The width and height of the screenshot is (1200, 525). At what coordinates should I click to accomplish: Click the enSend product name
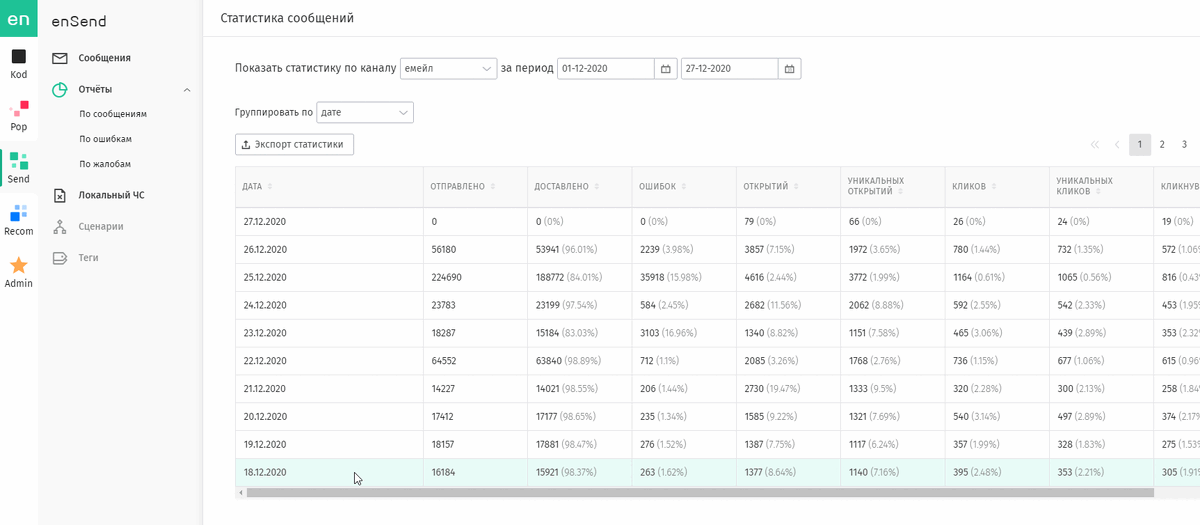coord(79,21)
